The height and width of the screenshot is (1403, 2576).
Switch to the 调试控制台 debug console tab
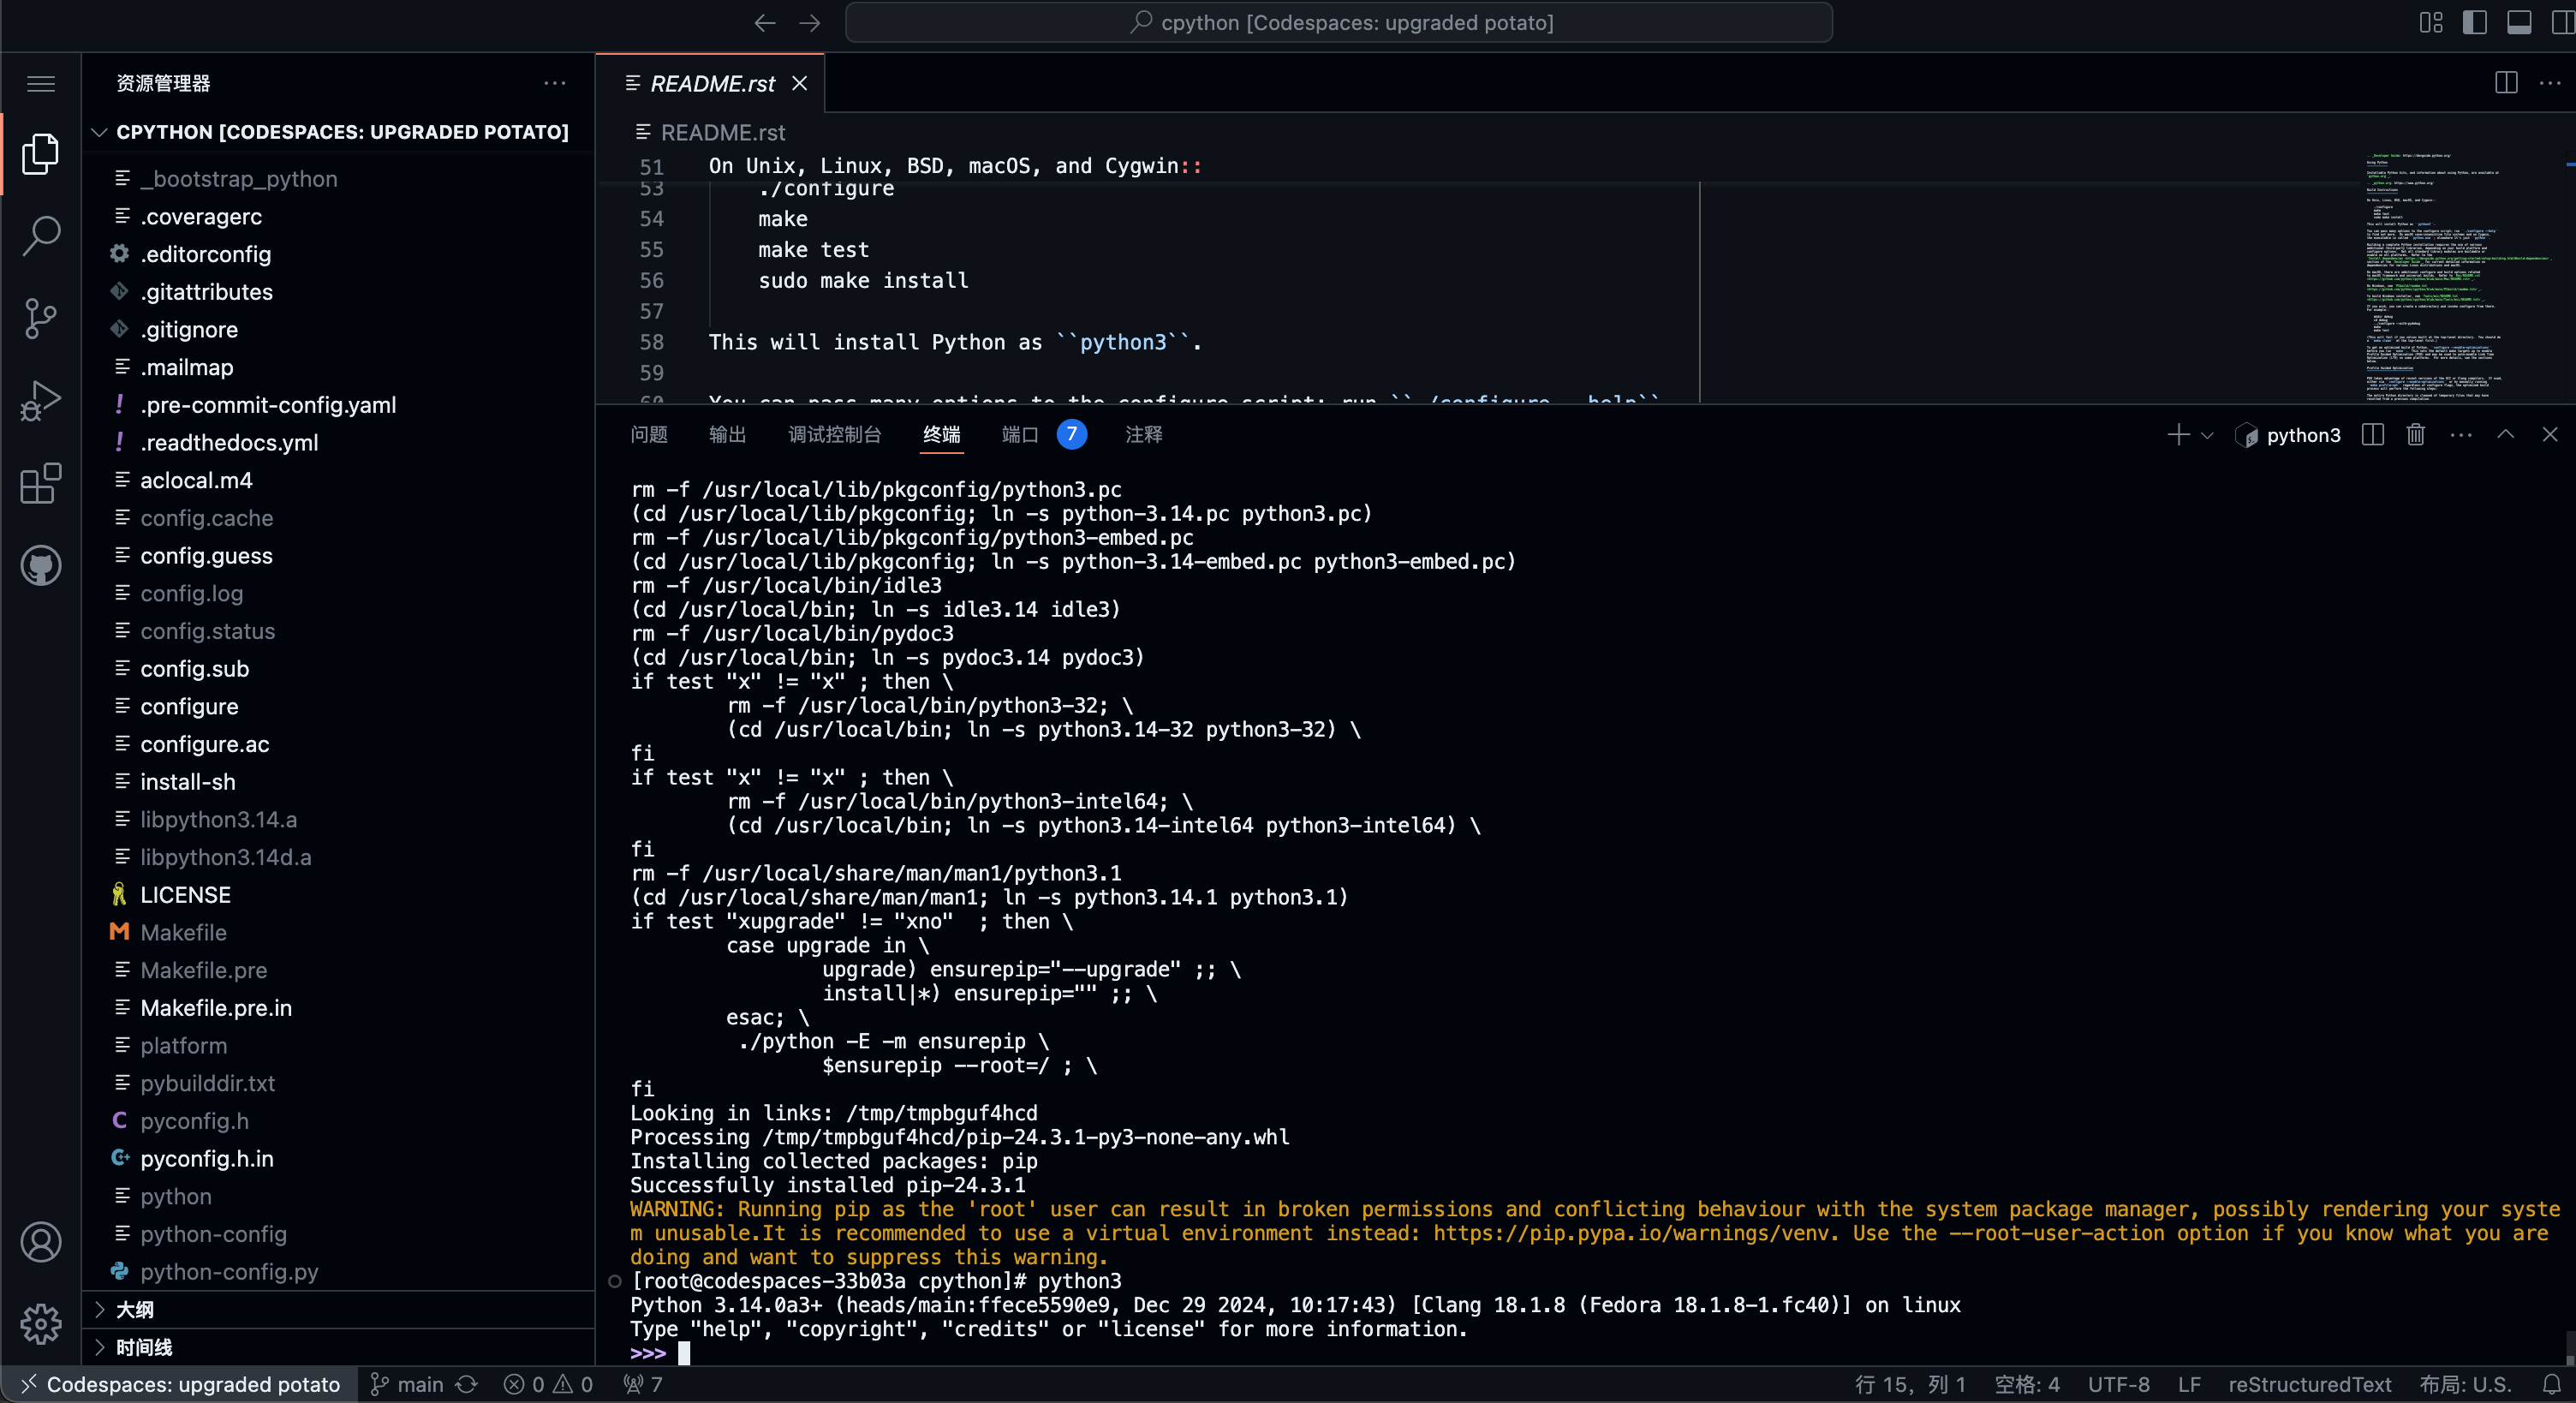[834, 435]
